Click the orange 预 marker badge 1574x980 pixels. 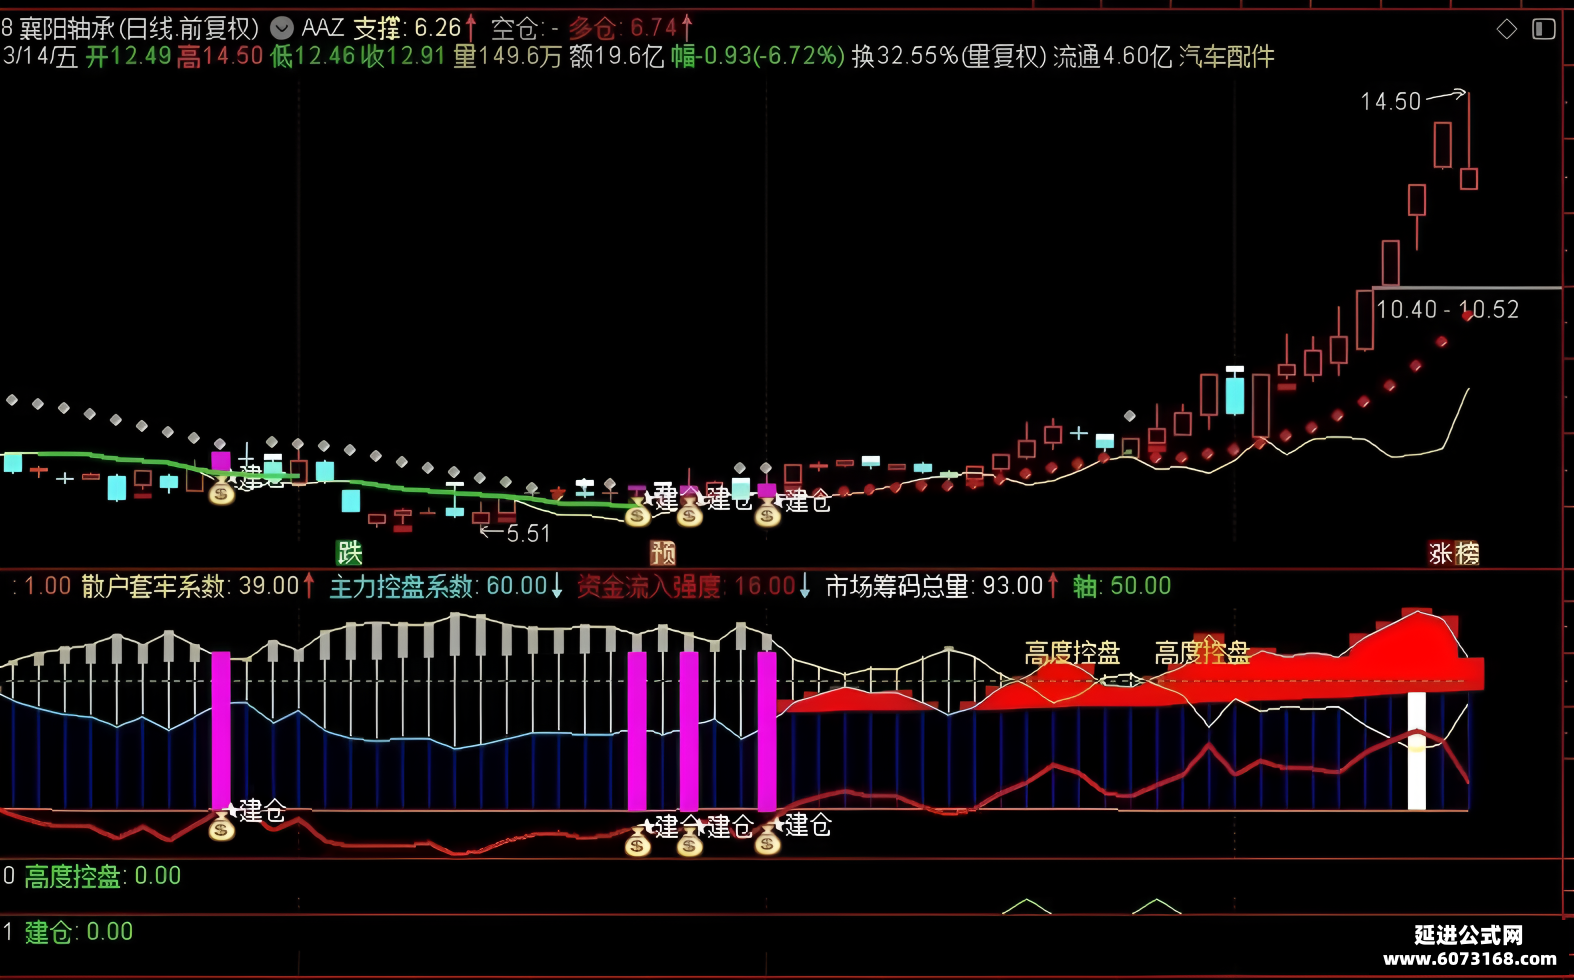coord(663,552)
